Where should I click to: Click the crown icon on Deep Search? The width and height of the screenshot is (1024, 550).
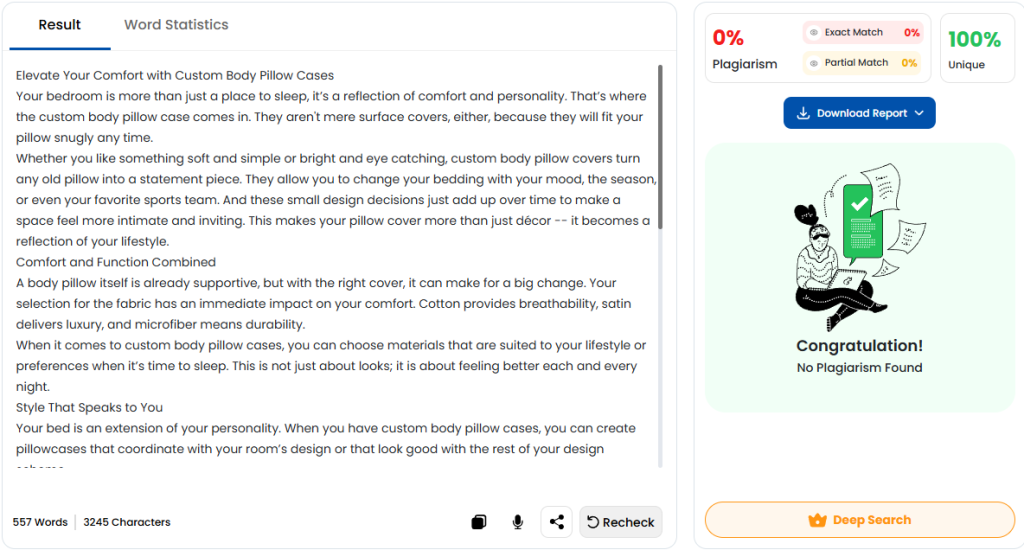point(817,521)
